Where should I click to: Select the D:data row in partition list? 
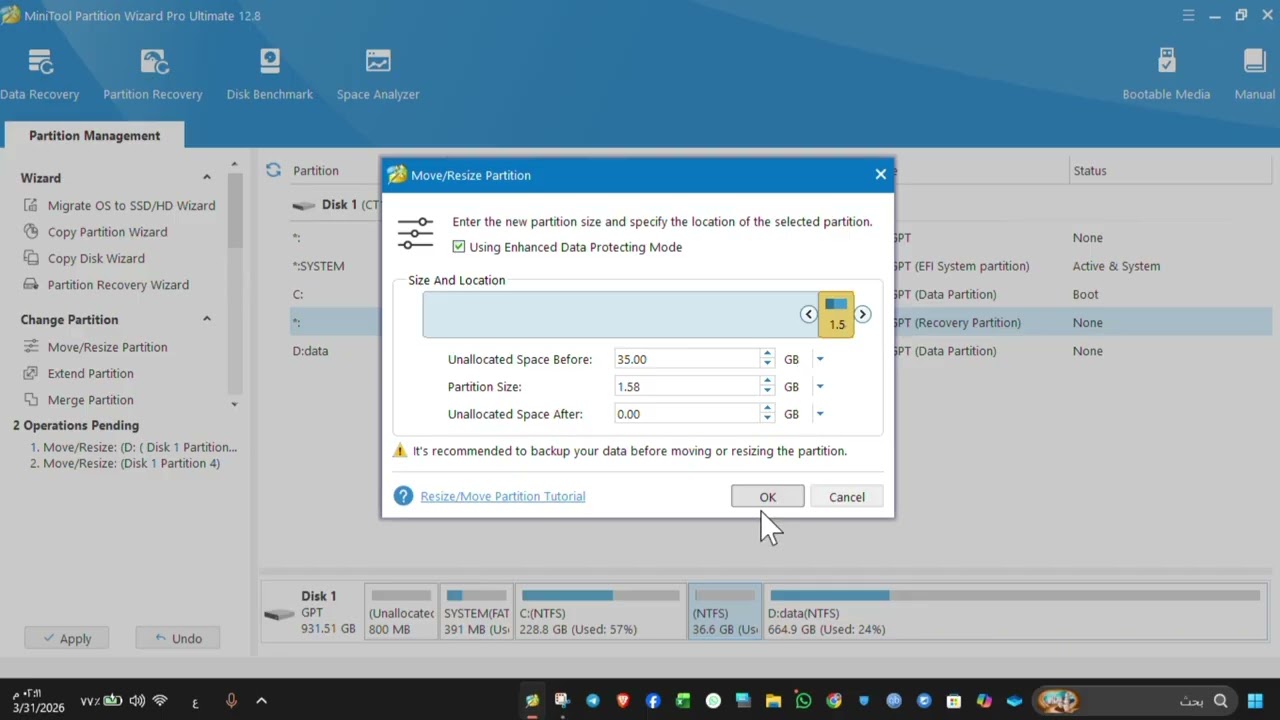tap(780, 351)
